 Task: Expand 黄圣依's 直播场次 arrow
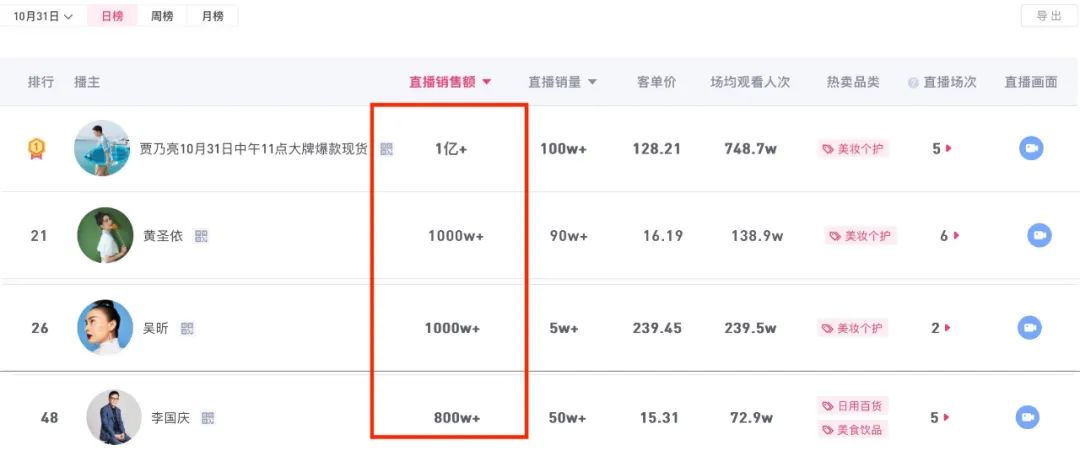coord(956,235)
